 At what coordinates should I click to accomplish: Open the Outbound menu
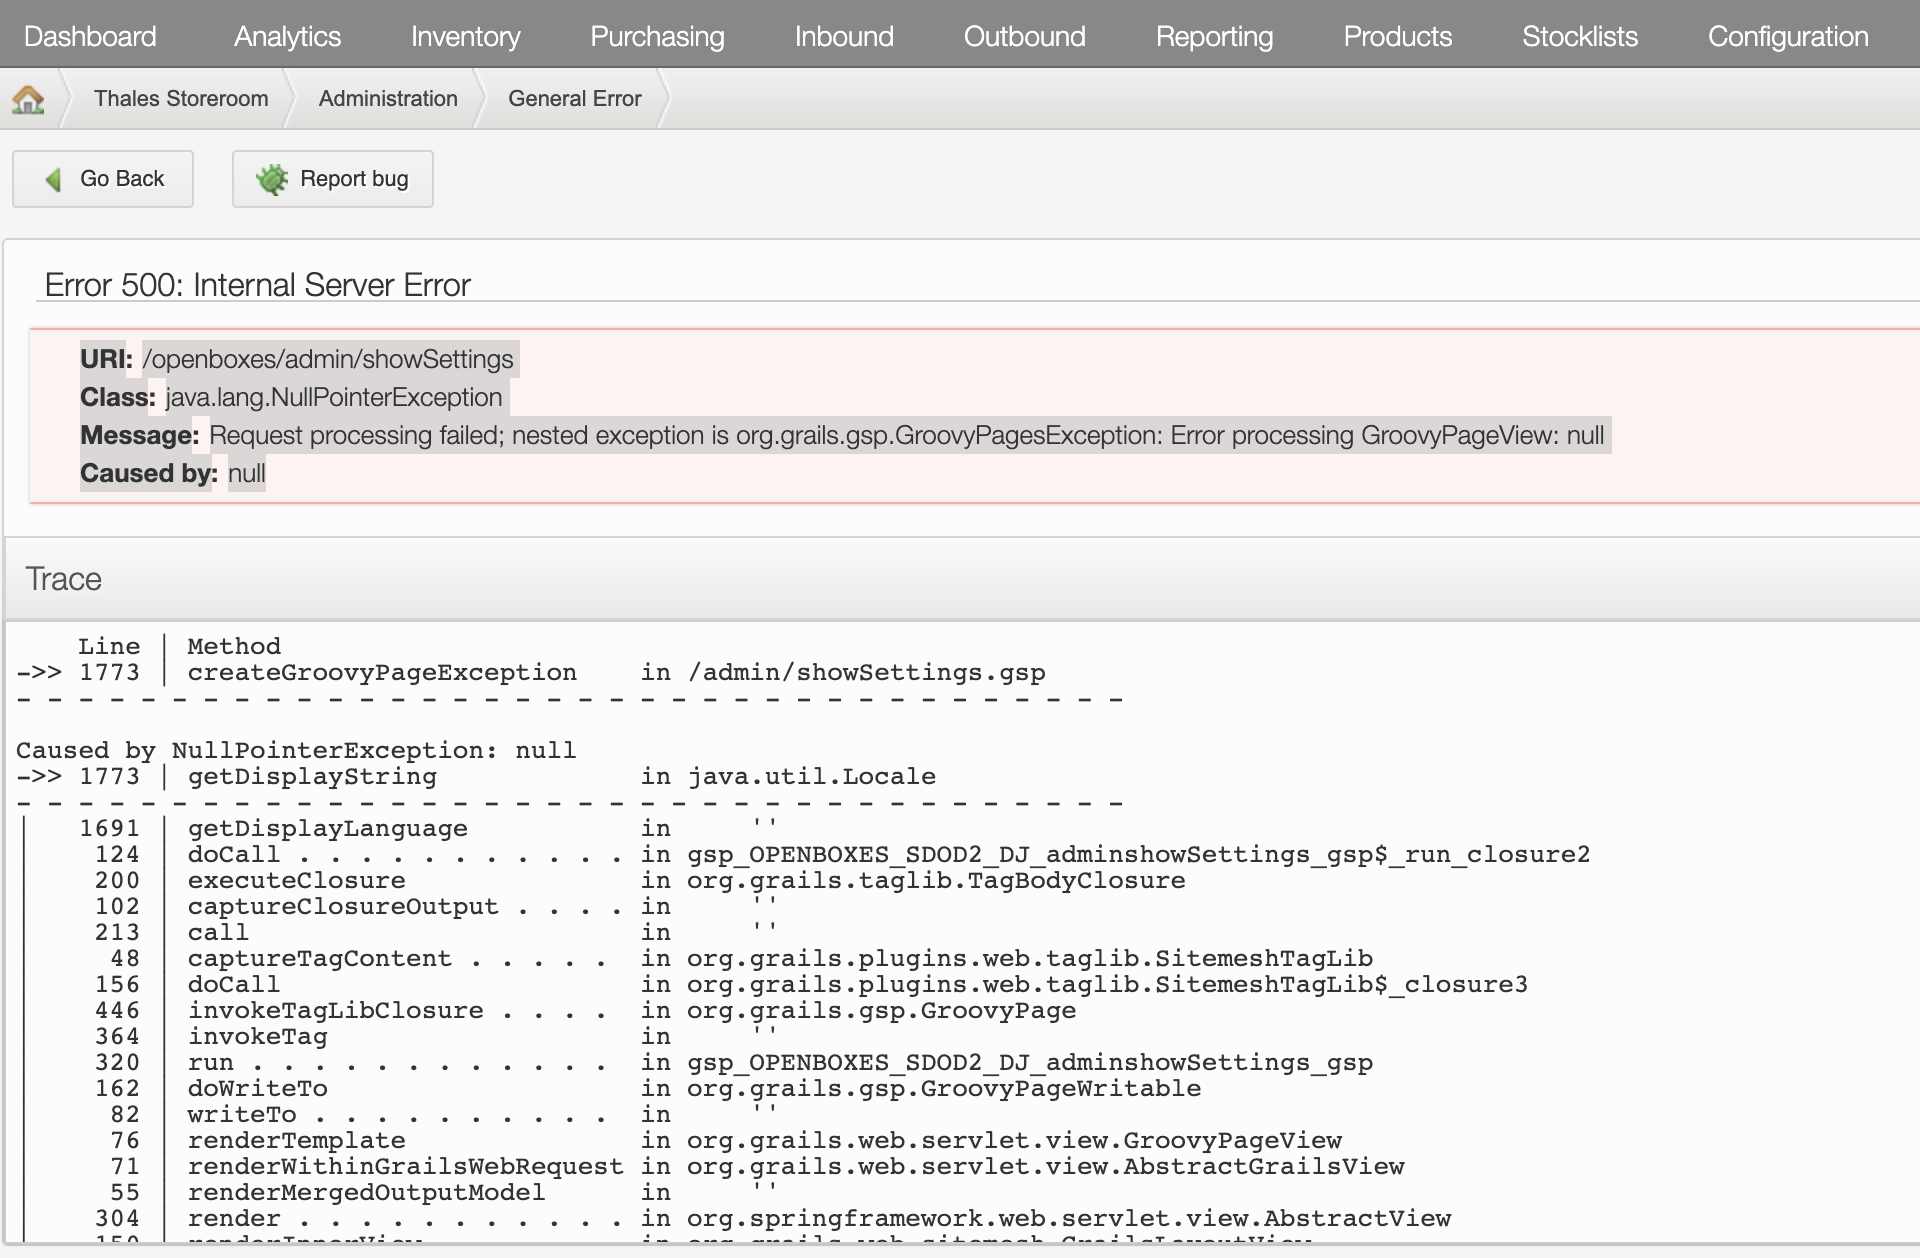coord(1024,36)
